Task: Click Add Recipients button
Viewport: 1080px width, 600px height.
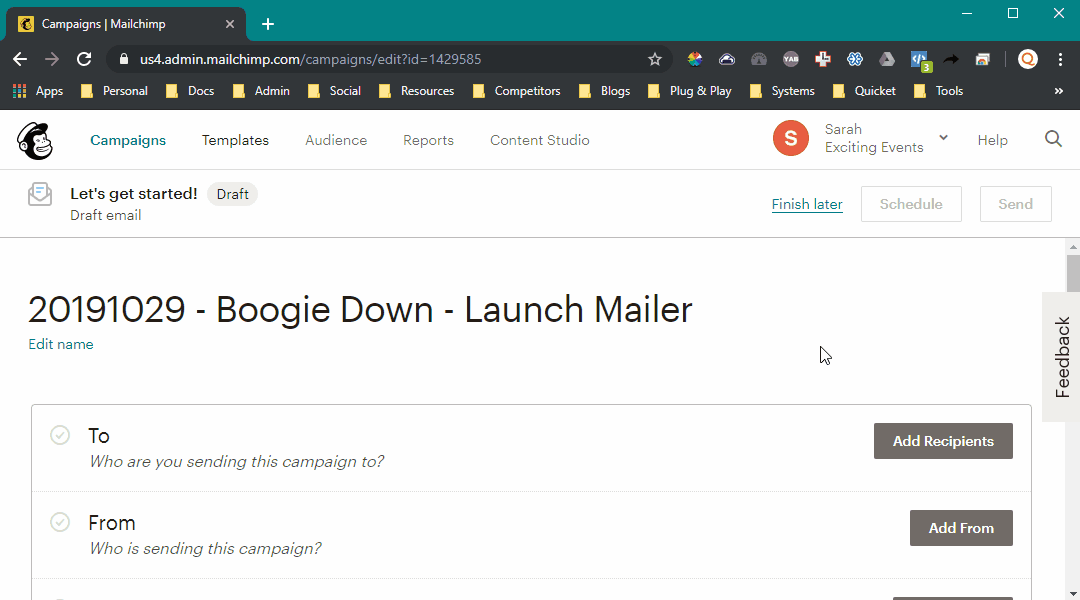Action: coord(944,441)
